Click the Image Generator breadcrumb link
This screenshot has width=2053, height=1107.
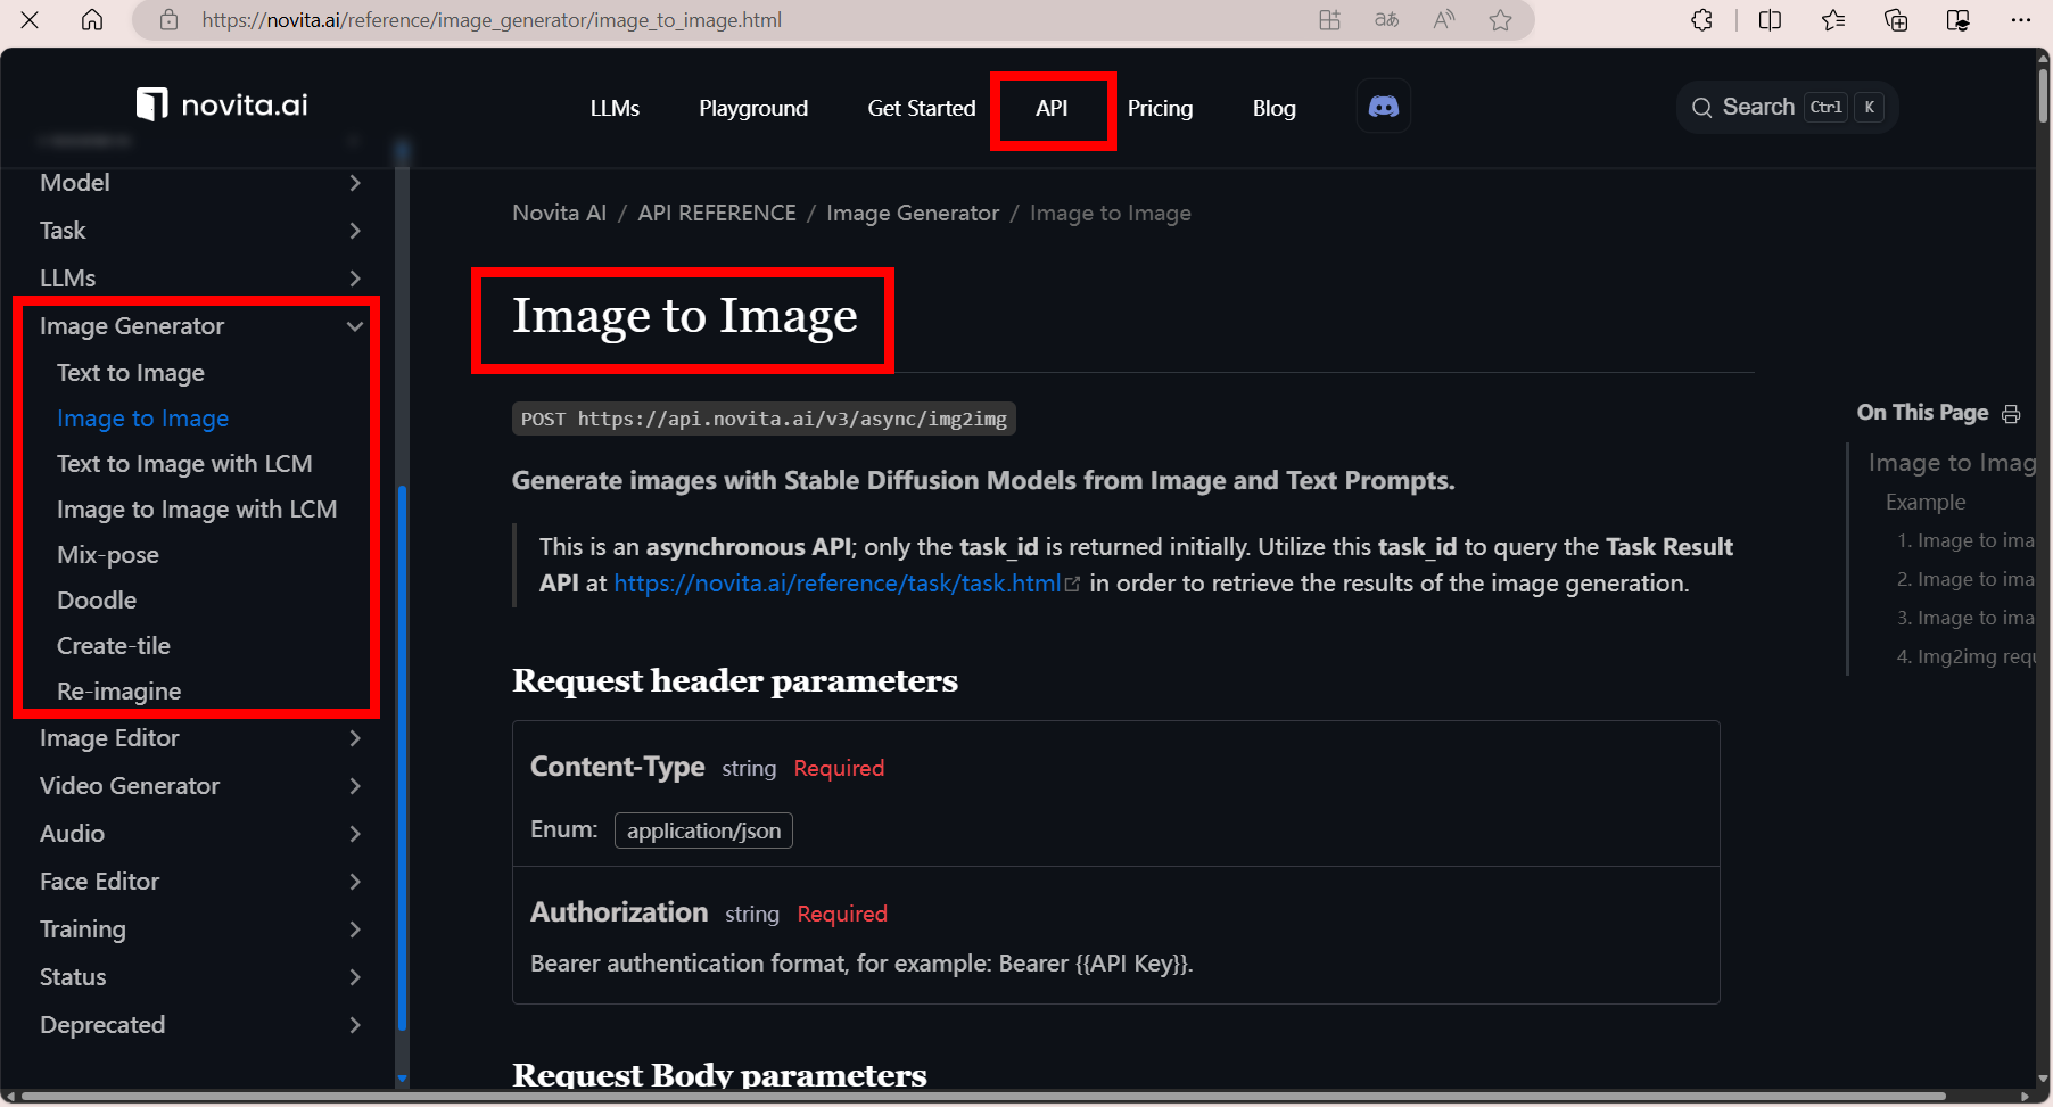click(912, 213)
